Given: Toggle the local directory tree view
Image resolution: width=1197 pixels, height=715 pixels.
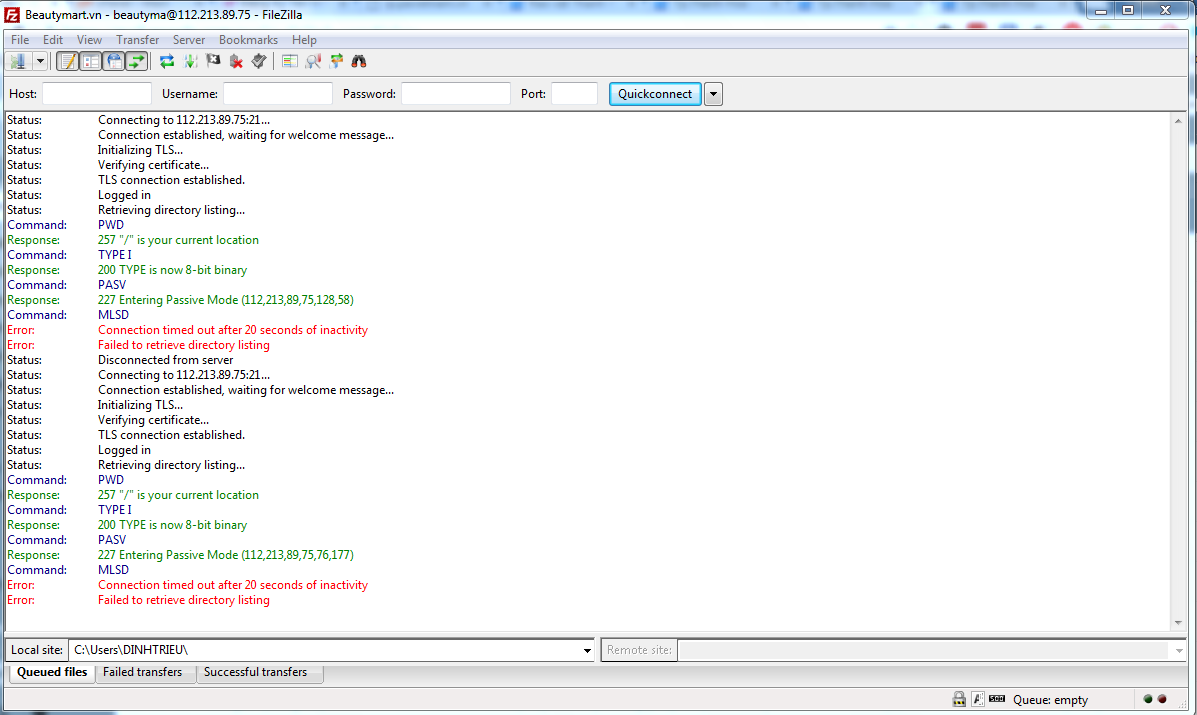Looking at the screenshot, I should coord(91,61).
